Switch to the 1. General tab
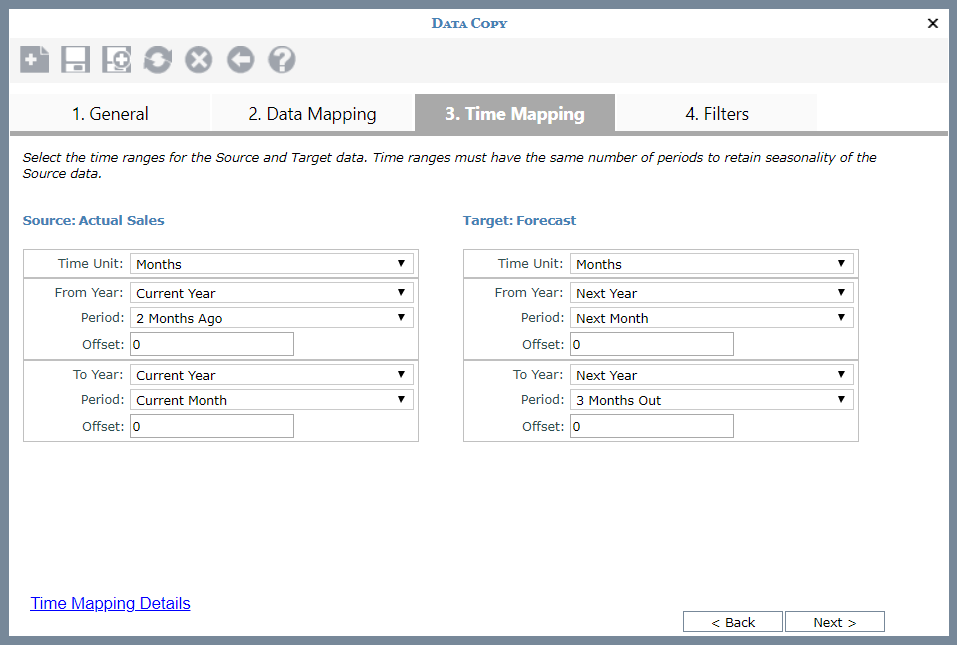Image resolution: width=957 pixels, height=645 pixels. 110,113
